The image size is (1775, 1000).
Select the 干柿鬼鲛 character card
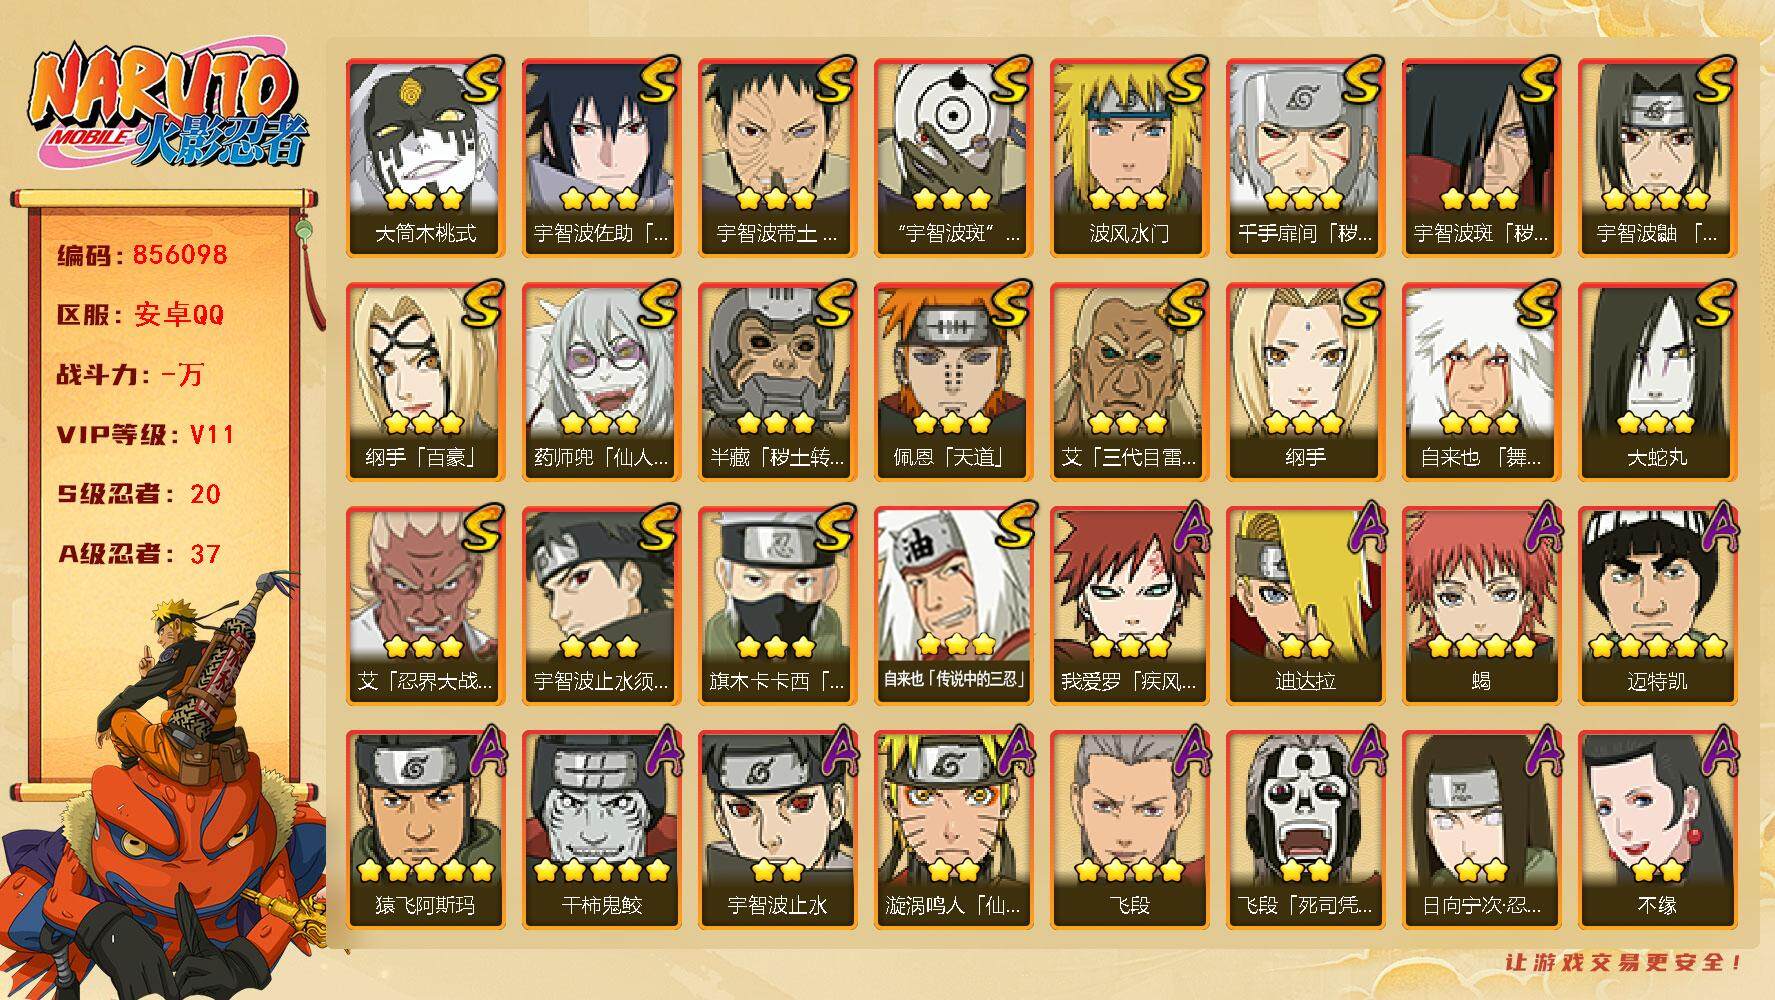pyautogui.click(x=601, y=830)
